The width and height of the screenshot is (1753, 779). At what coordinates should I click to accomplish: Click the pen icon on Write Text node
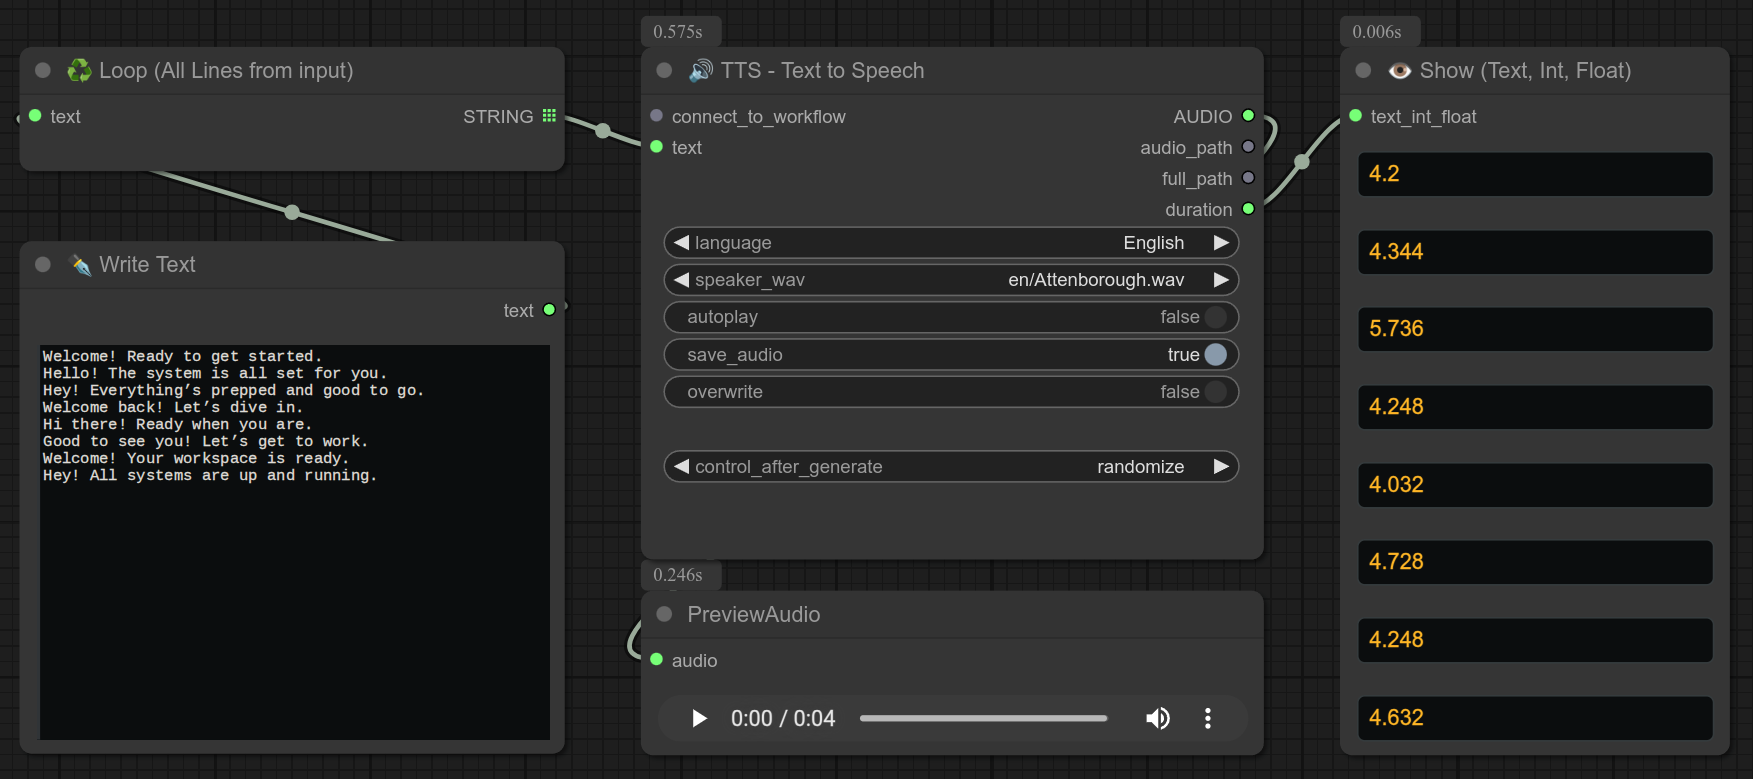pyautogui.click(x=80, y=264)
